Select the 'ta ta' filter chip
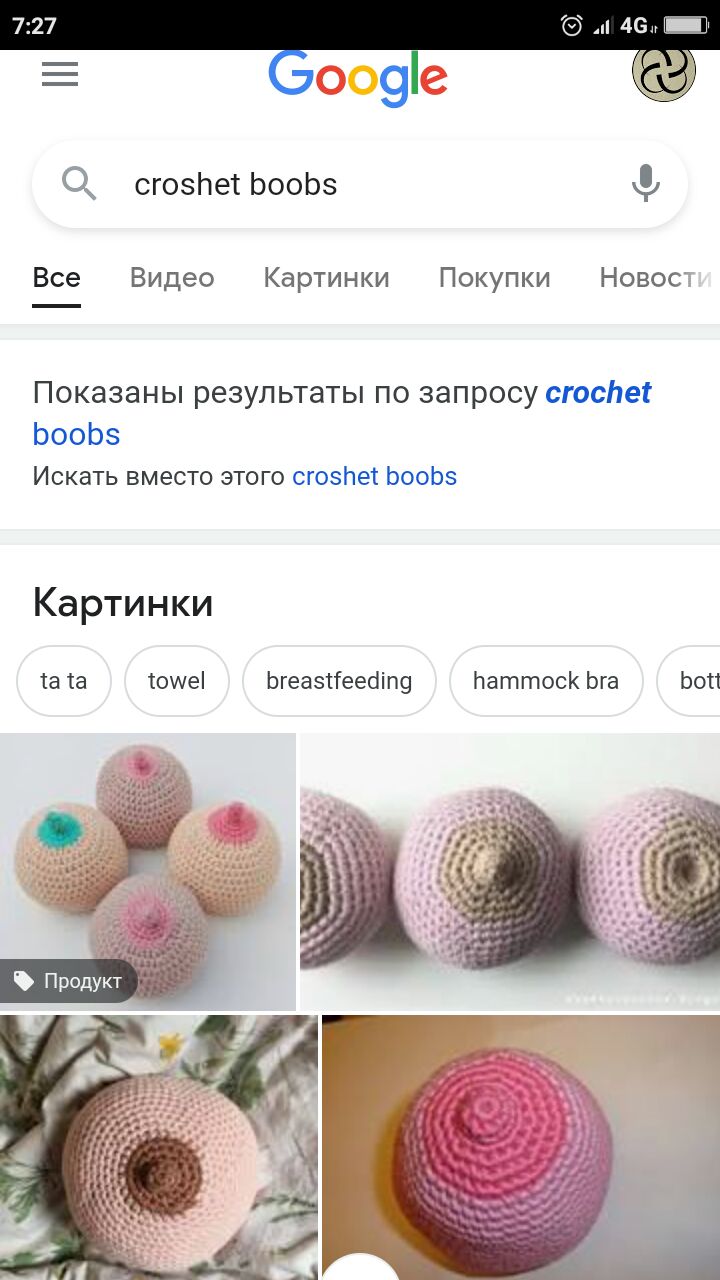 click(64, 681)
